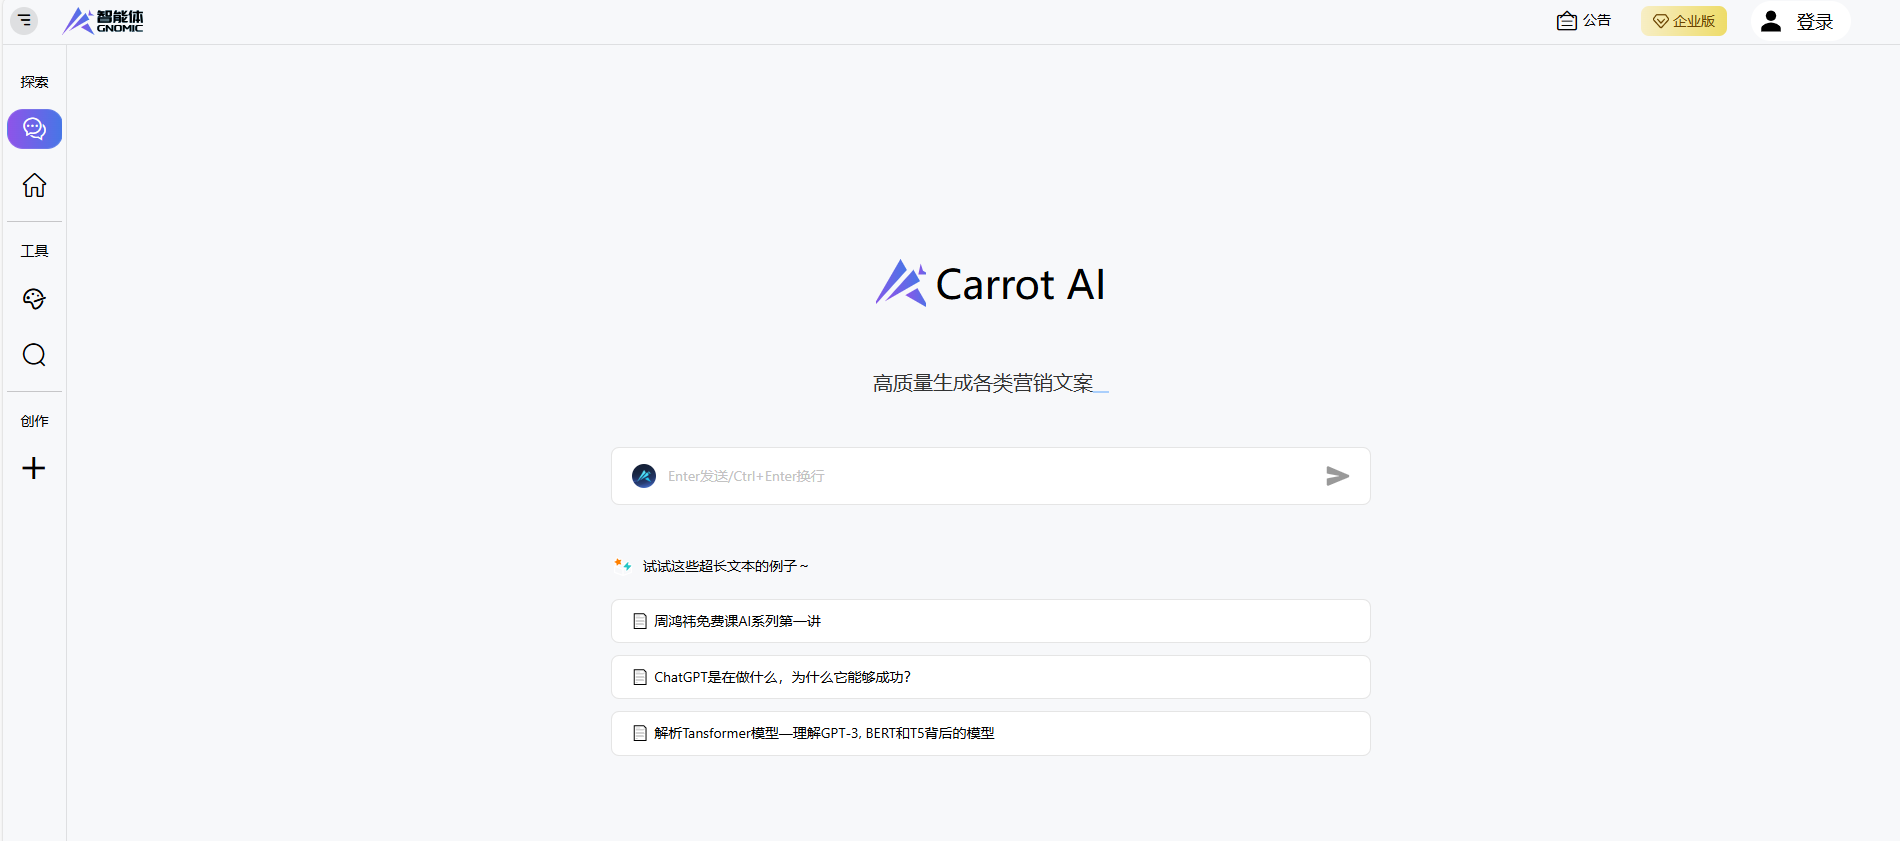Collapse the sidebar with the top-left menu toggle

click(x=24, y=20)
